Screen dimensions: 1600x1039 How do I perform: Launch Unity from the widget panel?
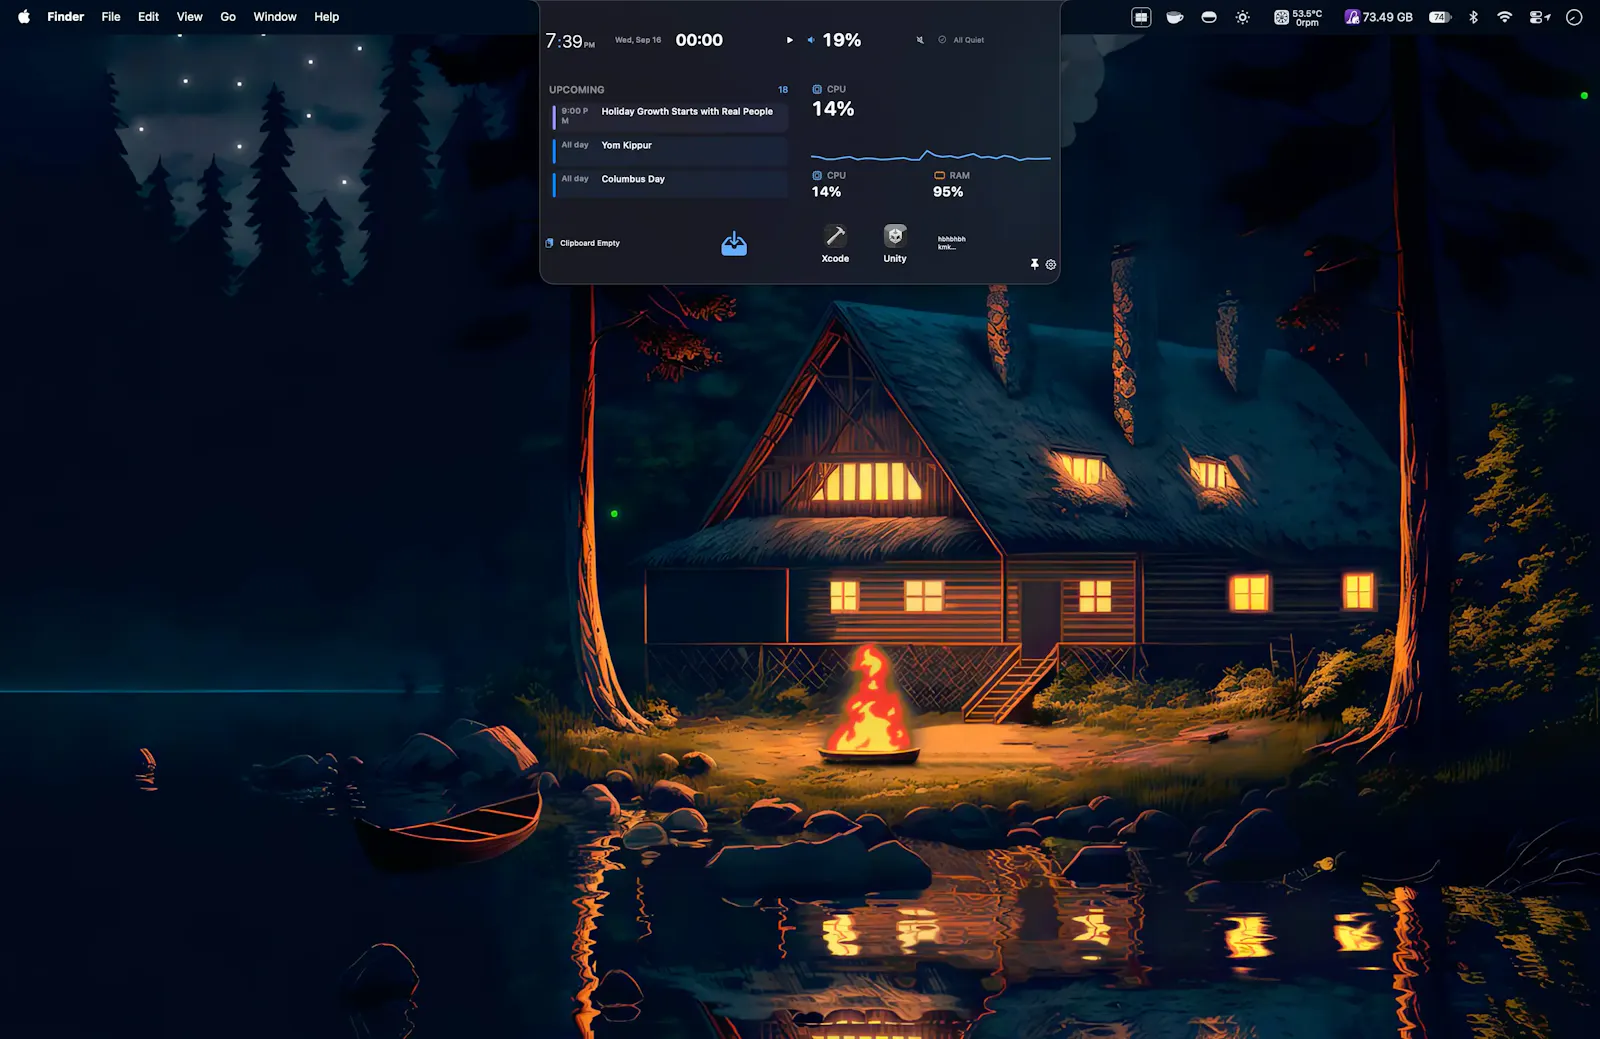(895, 244)
